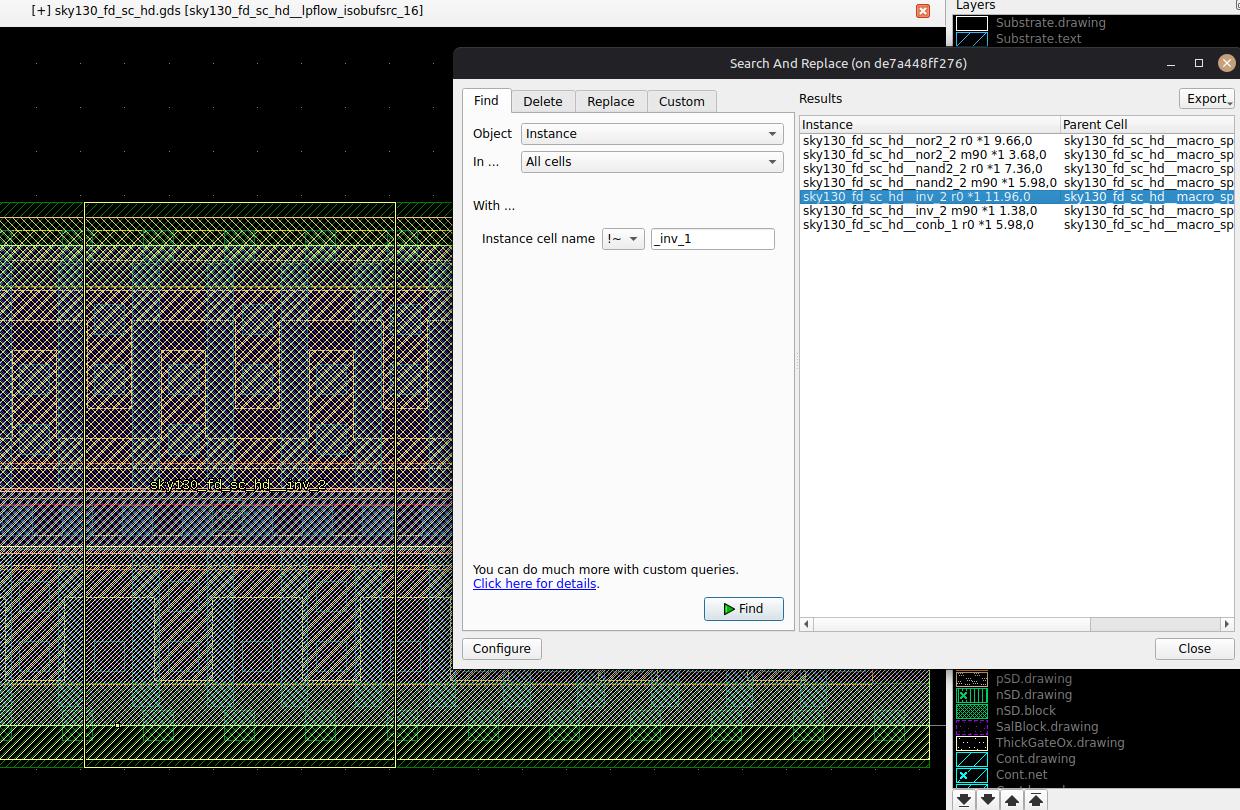The height and width of the screenshot is (810, 1240).
Task: Select Substrate.drawing layer entry
Action: pos(1050,23)
